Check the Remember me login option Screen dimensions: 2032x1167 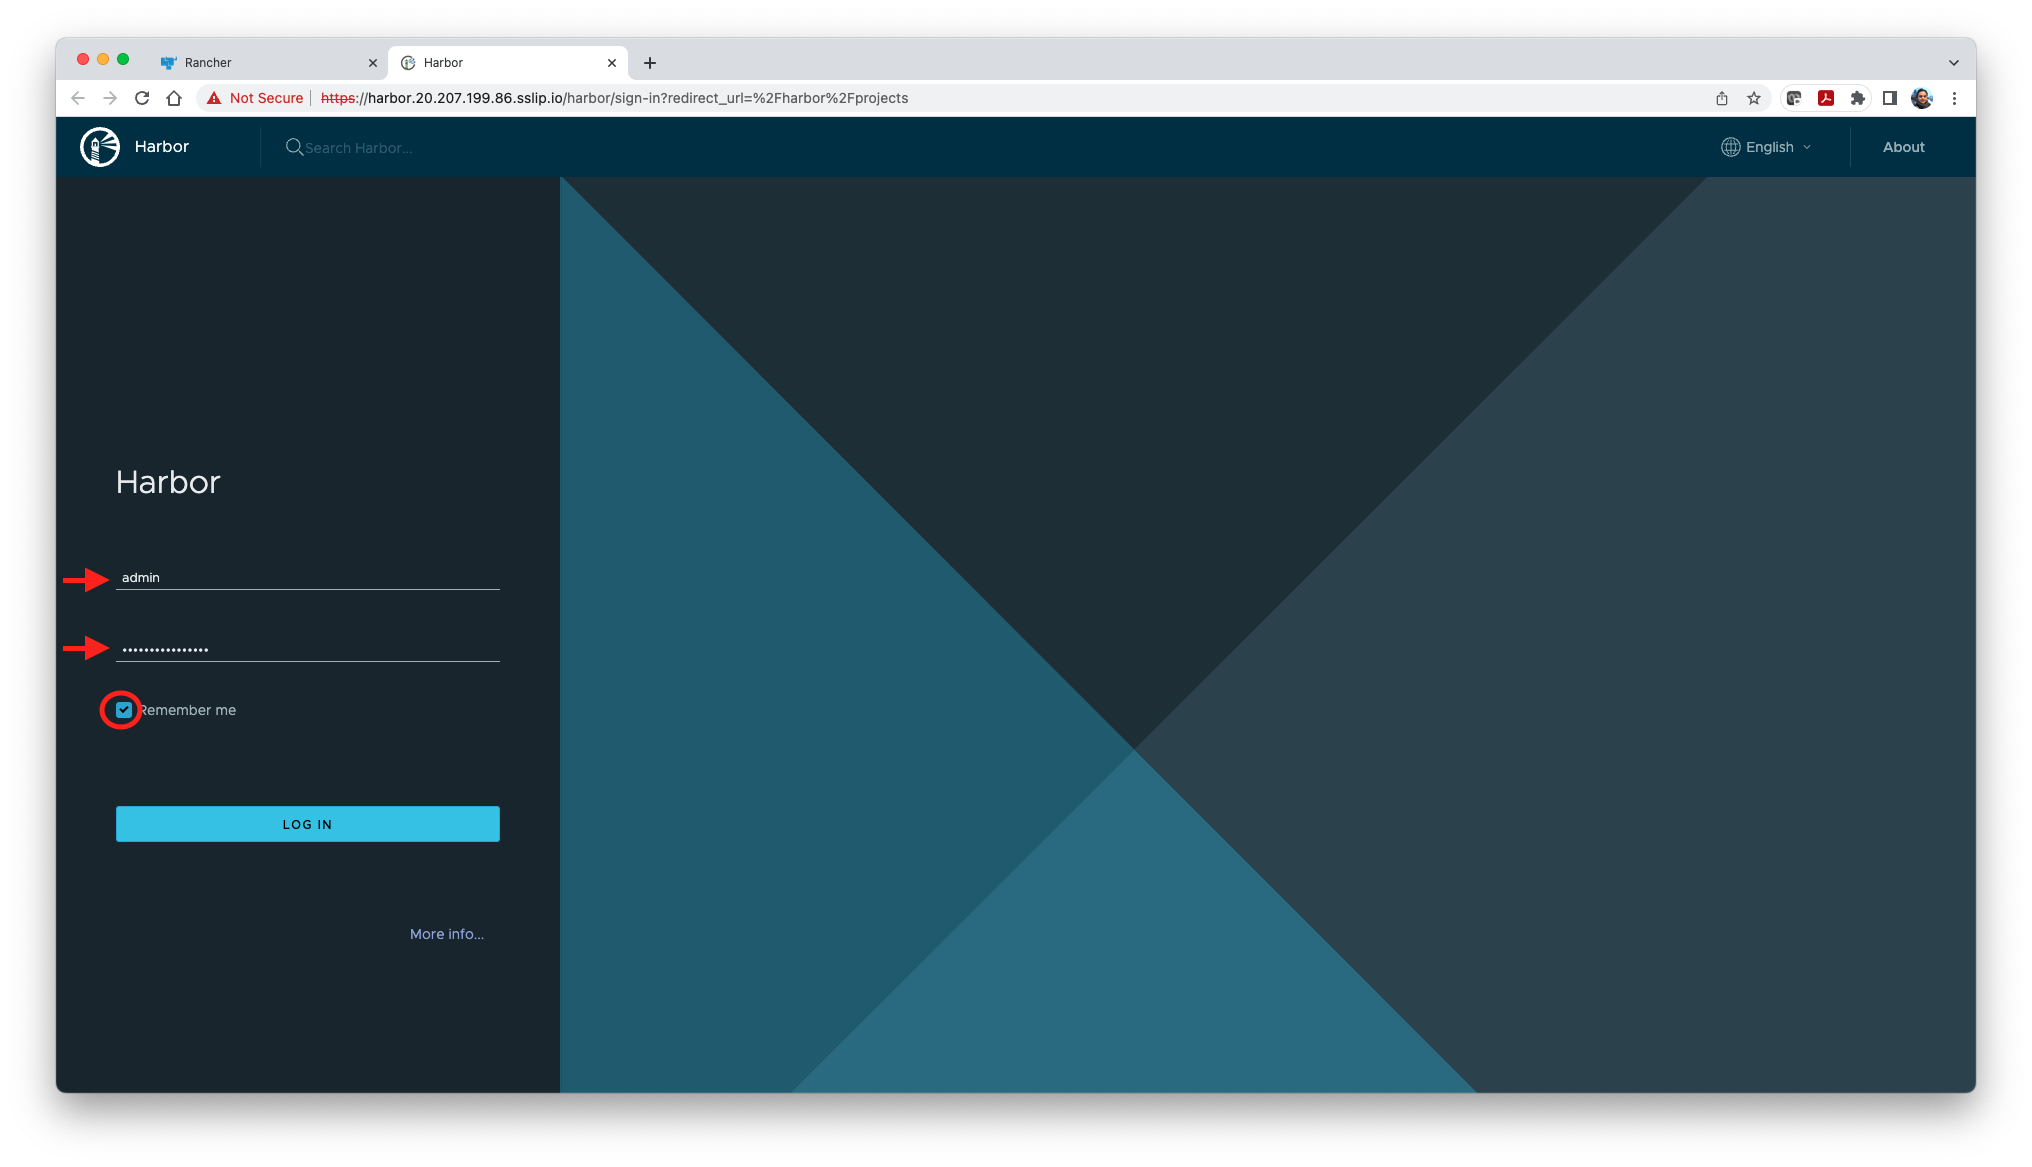pyautogui.click(x=123, y=709)
